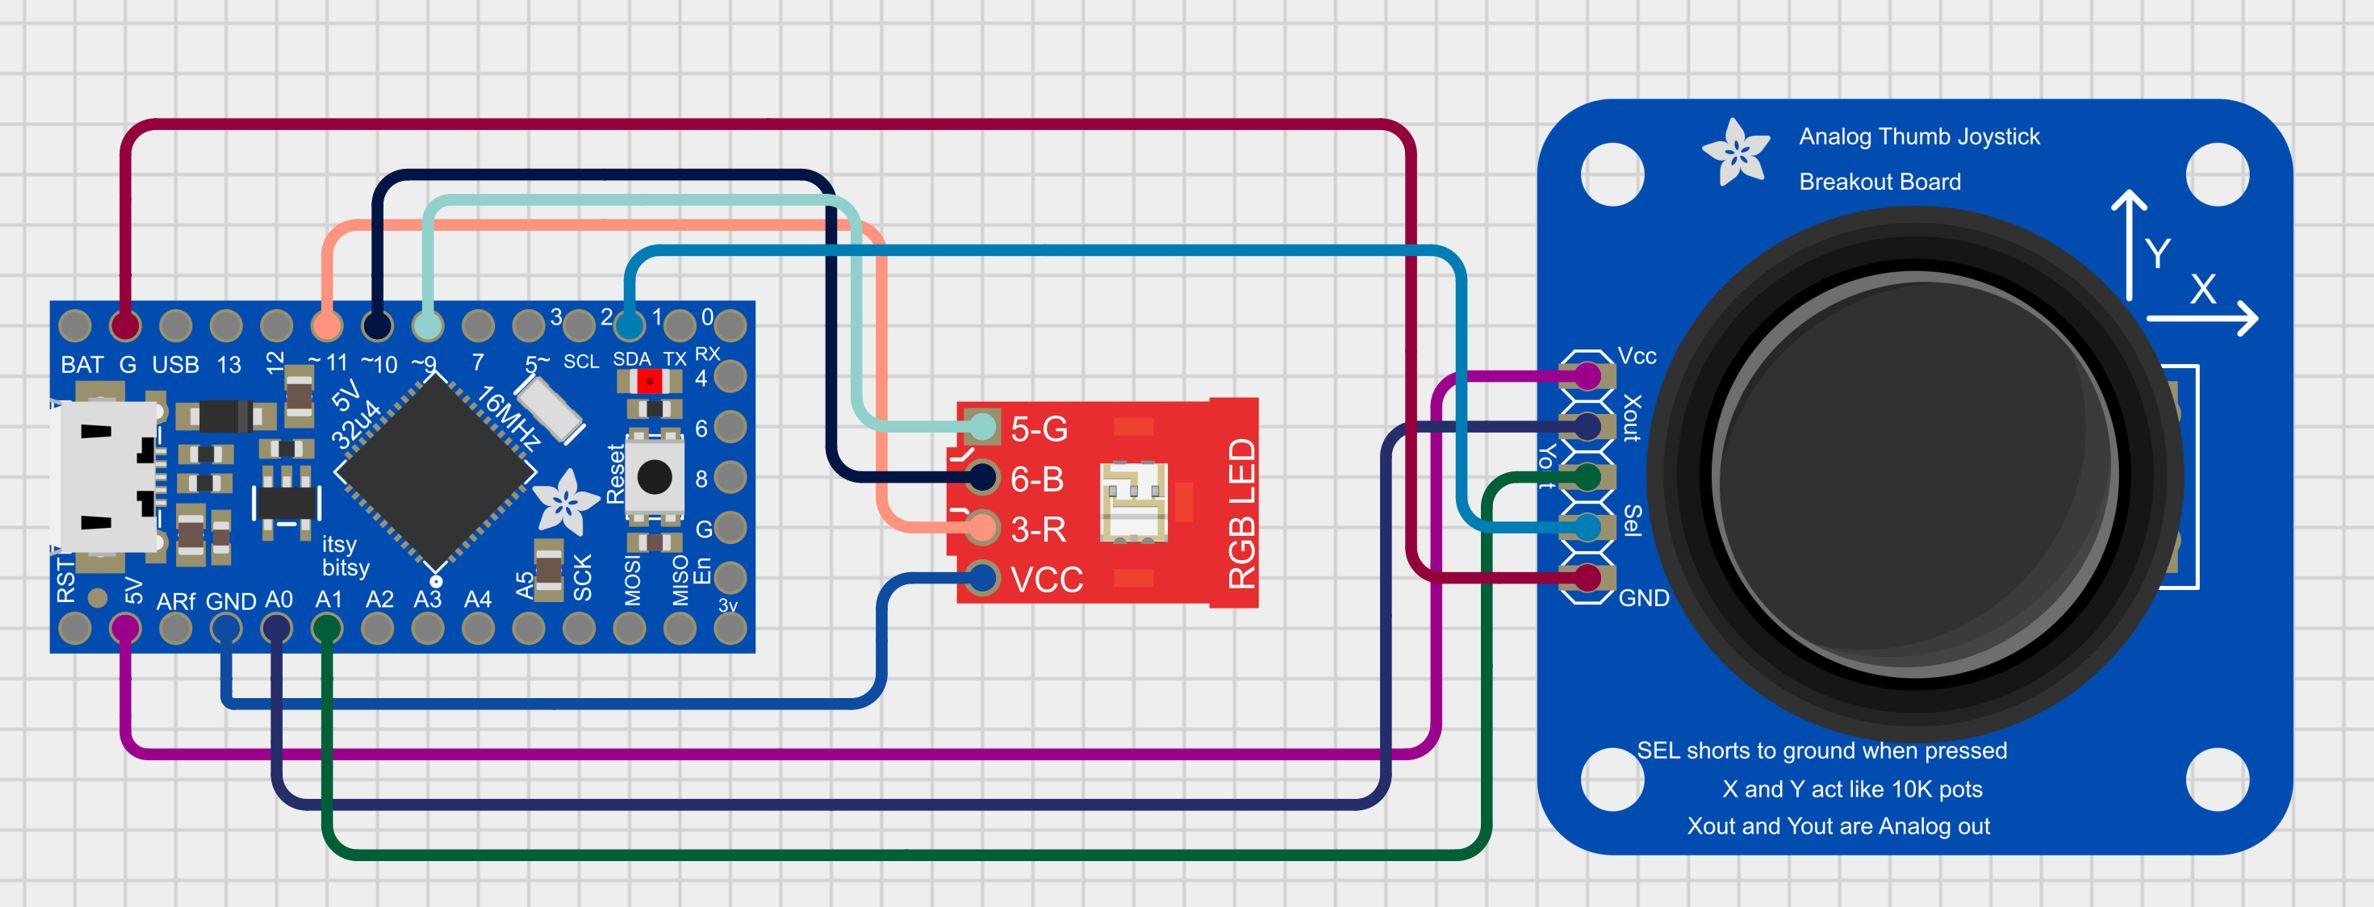Select the SCL pin on the ItsyBitsy
This screenshot has width=2374, height=907.
(x=579, y=325)
